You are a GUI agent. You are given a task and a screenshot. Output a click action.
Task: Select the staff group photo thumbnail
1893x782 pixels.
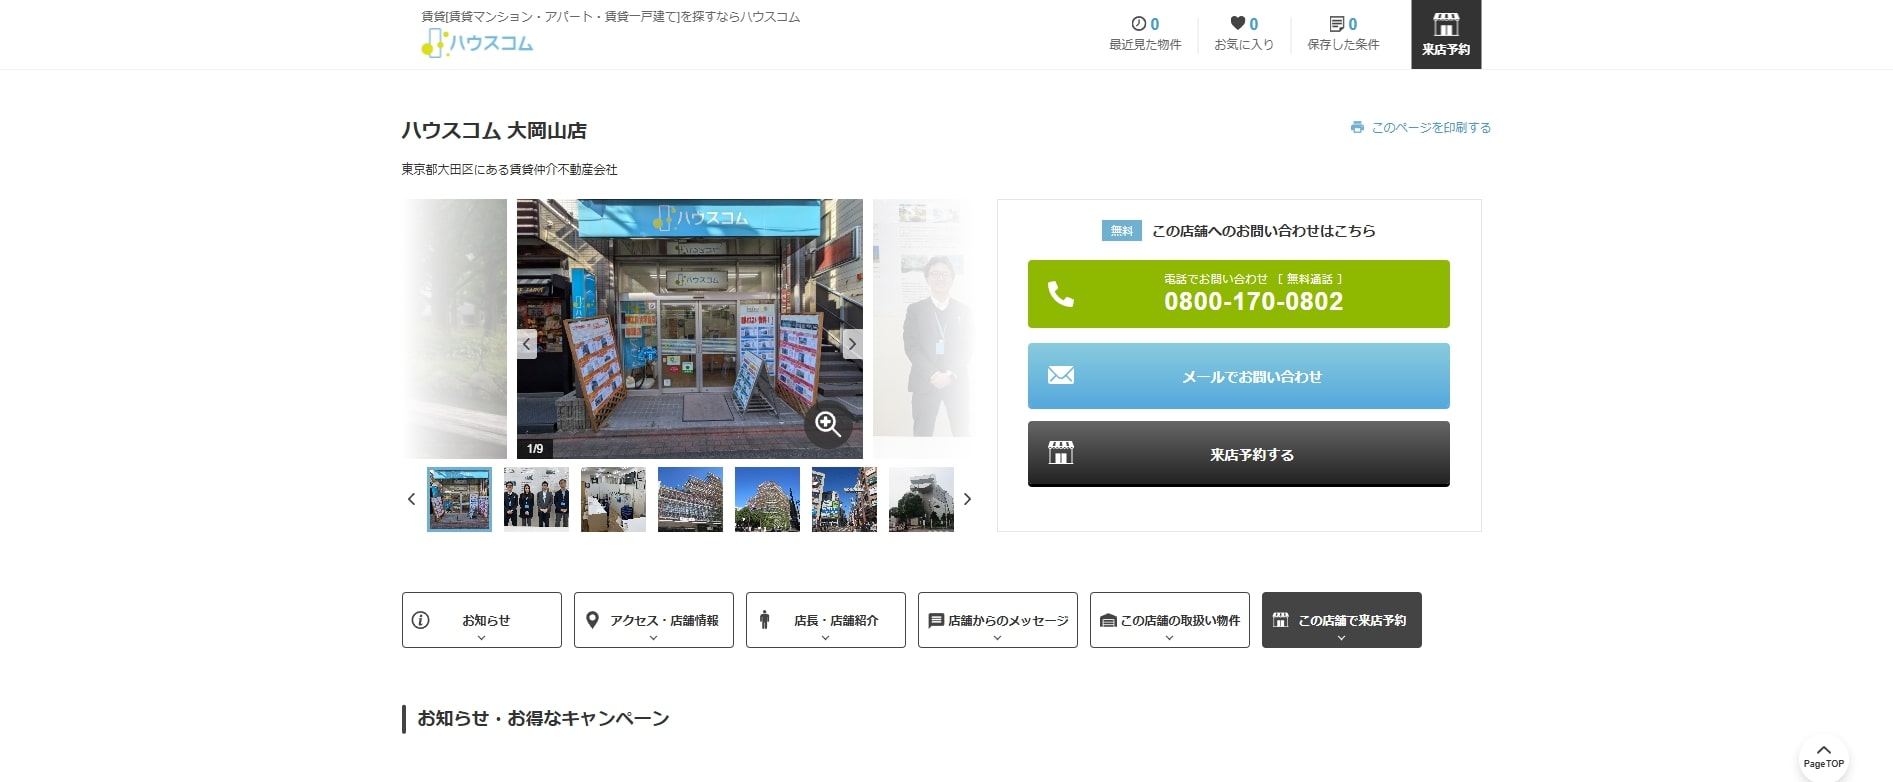[x=536, y=499]
